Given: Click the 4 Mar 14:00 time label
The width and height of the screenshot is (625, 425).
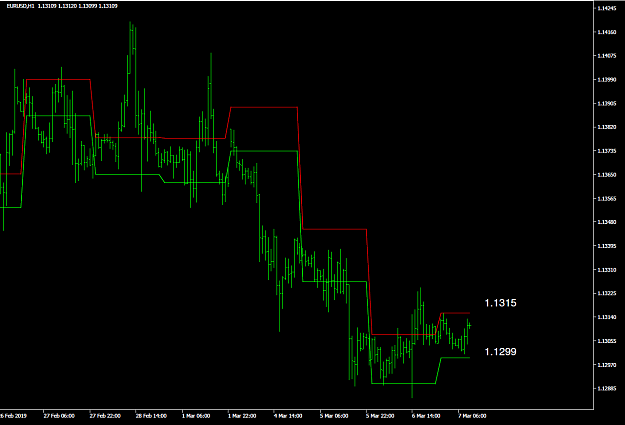Looking at the screenshot, I should point(288,416).
